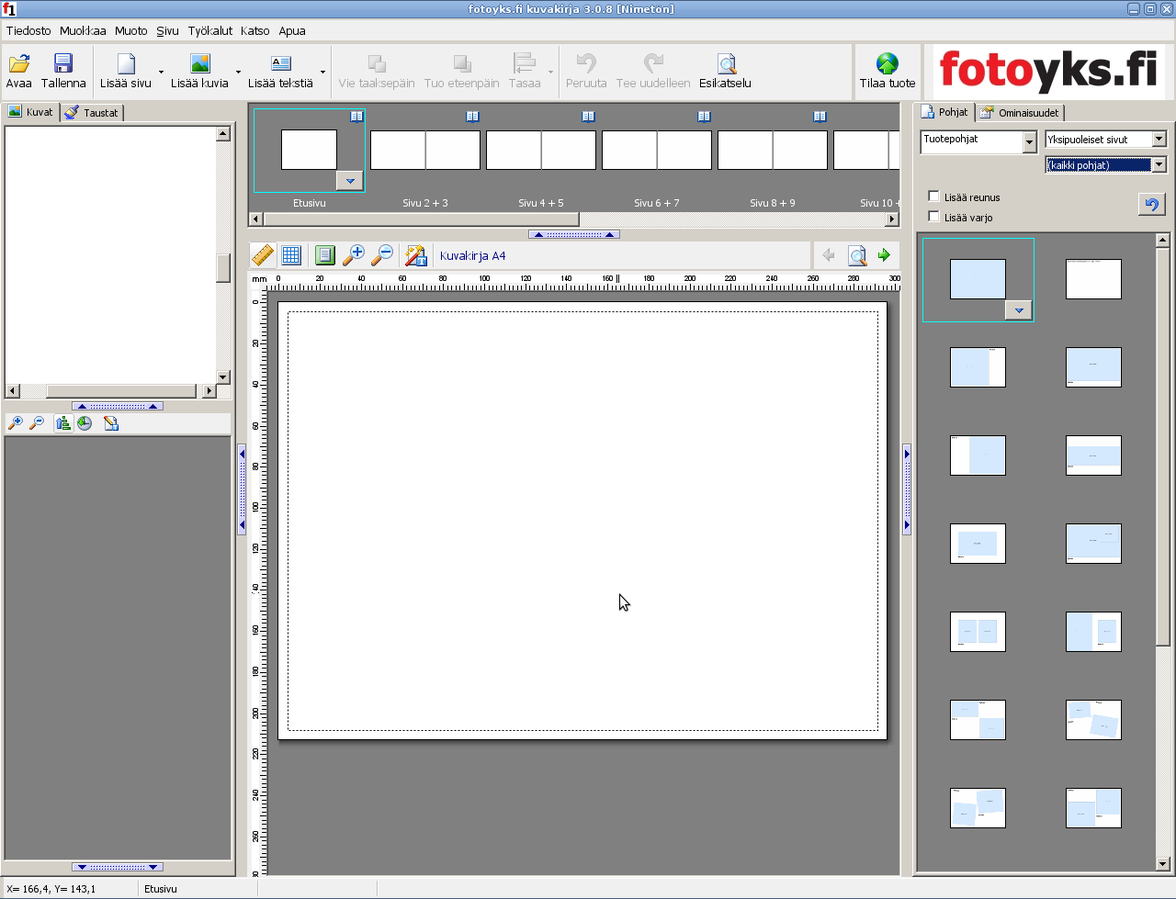This screenshot has height=899, width=1176.
Task: Toggle the ruler tool icon
Action: pos(262,256)
